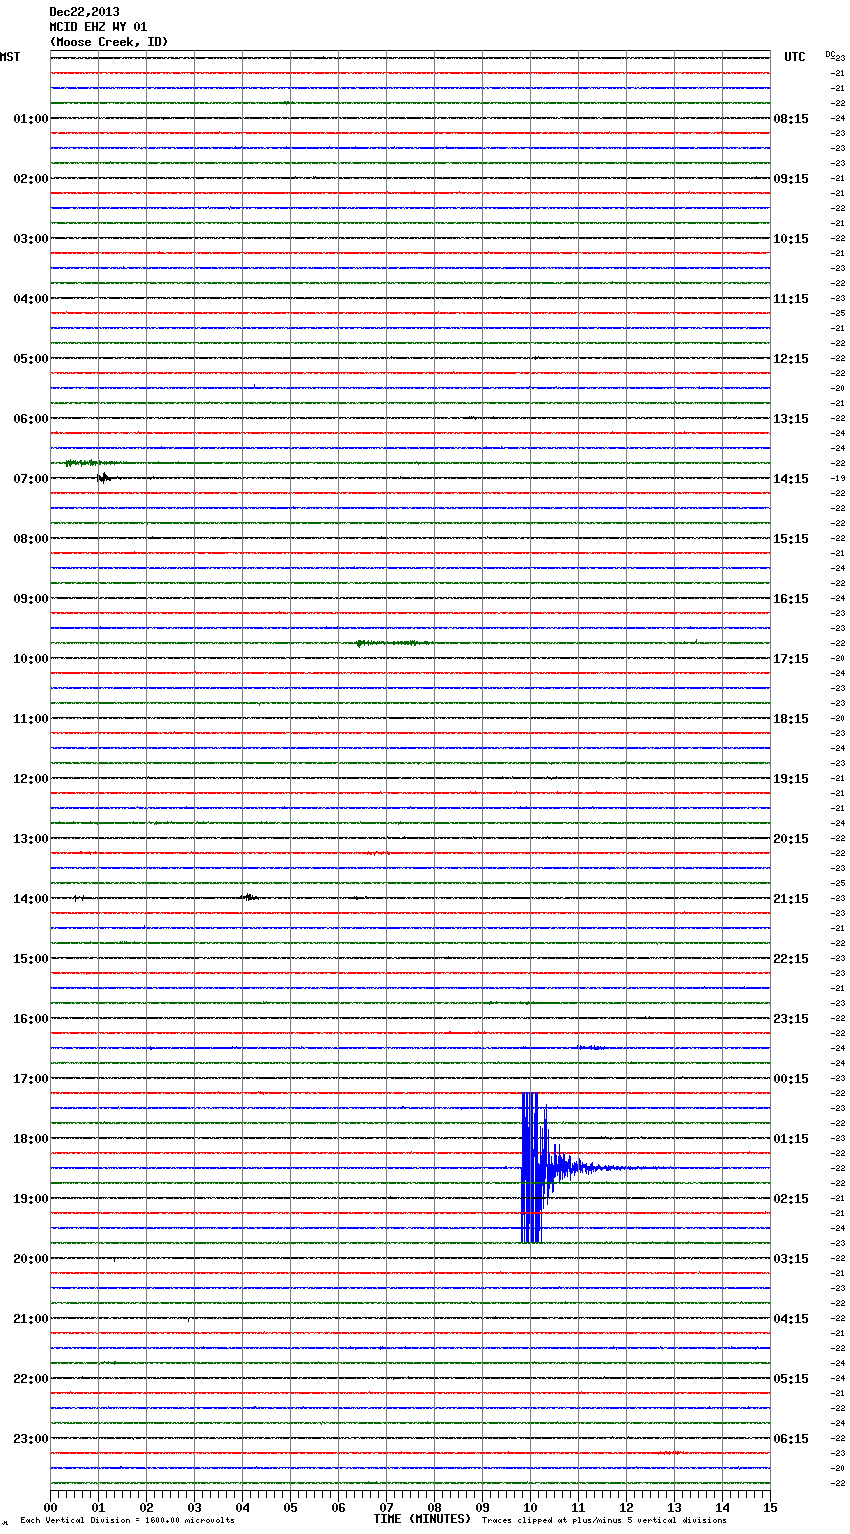Click the "01:15" UTC time label
This screenshot has height=1534, width=850.
coord(791,1139)
